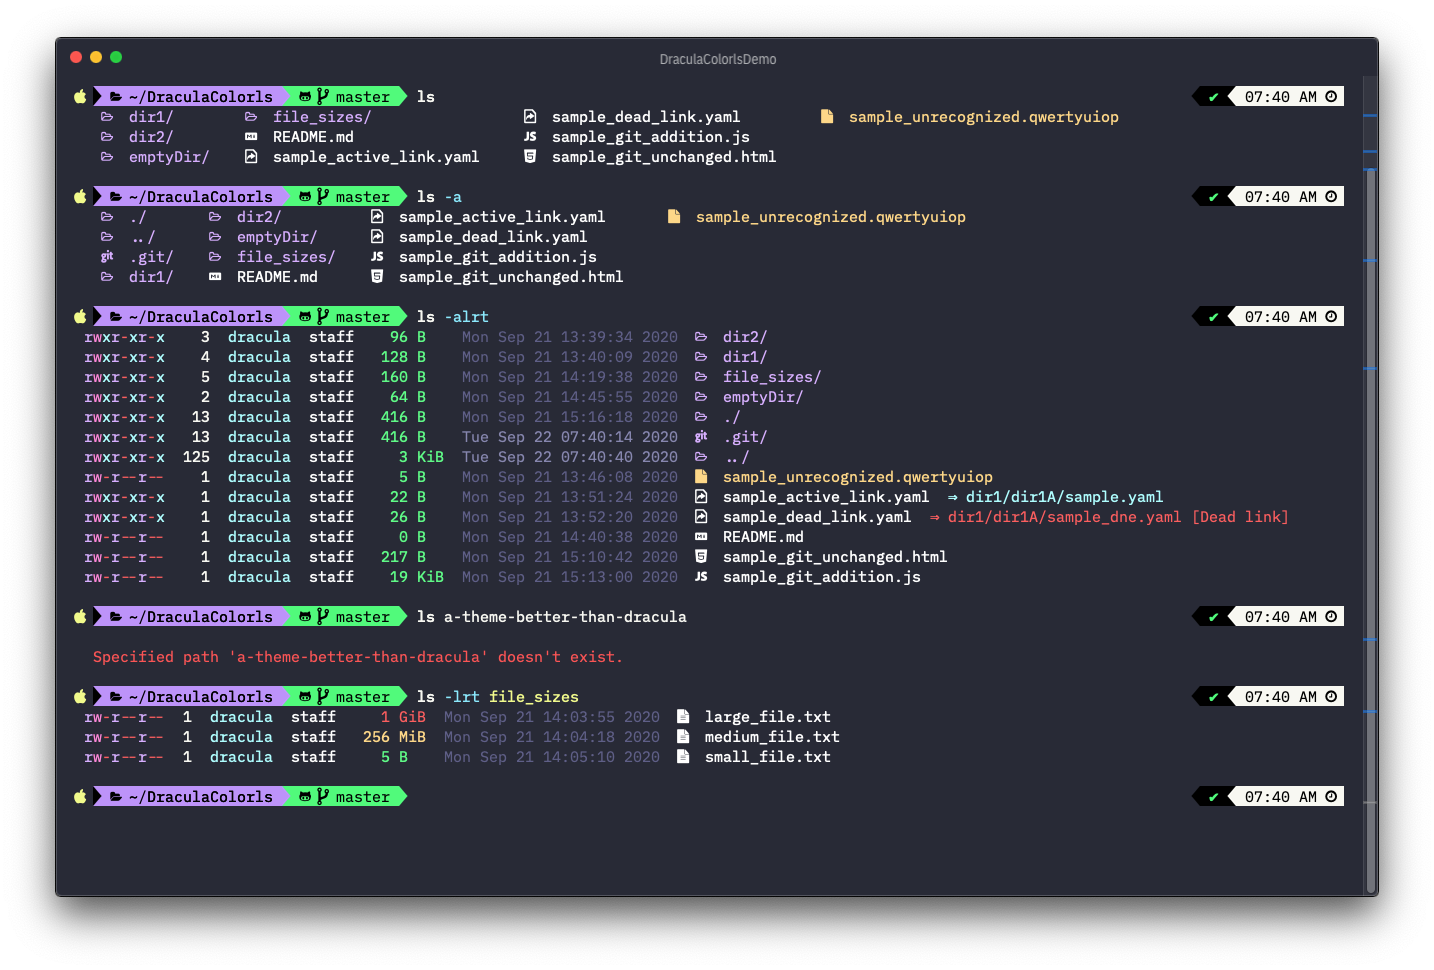Click the clock icon in the first timestamp badge
The height and width of the screenshot is (970, 1434).
pos(1330,96)
